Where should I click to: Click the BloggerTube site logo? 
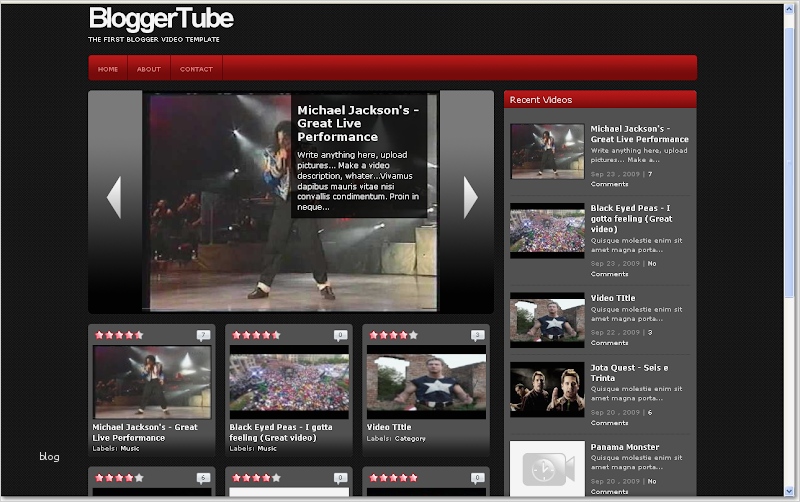(x=161, y=18)
